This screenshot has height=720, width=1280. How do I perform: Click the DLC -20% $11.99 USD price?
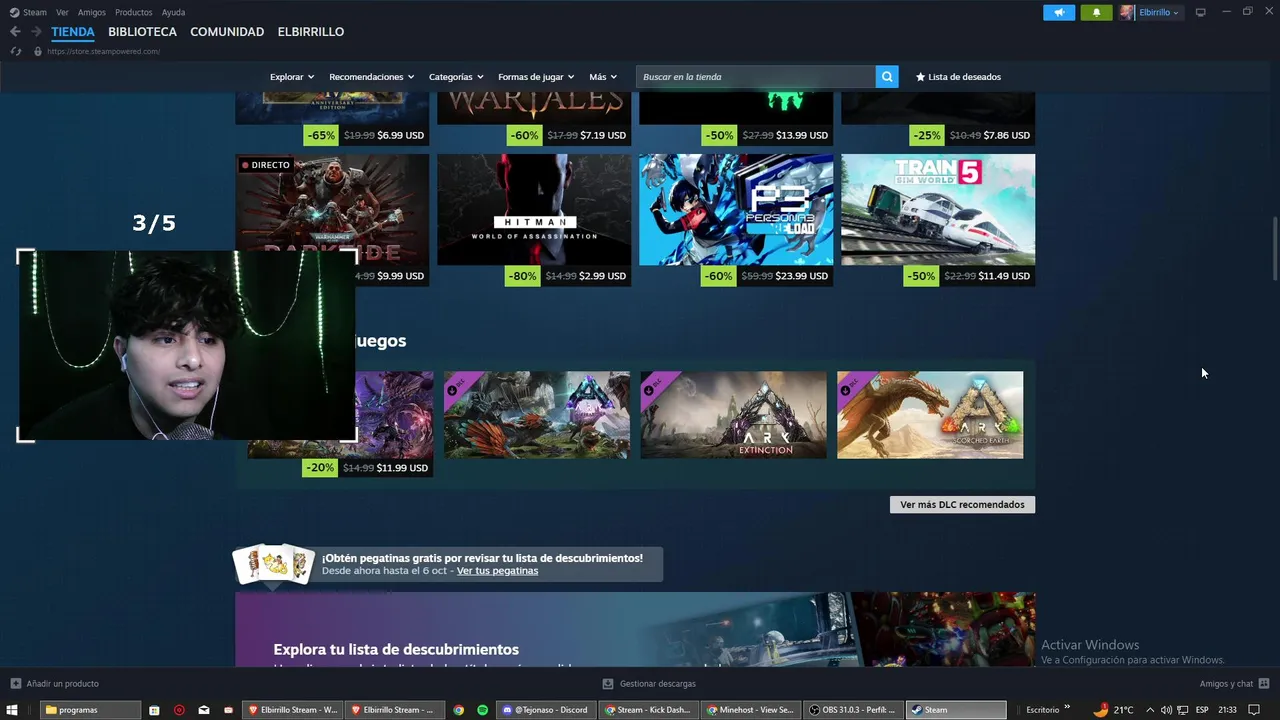click(367, 468)
